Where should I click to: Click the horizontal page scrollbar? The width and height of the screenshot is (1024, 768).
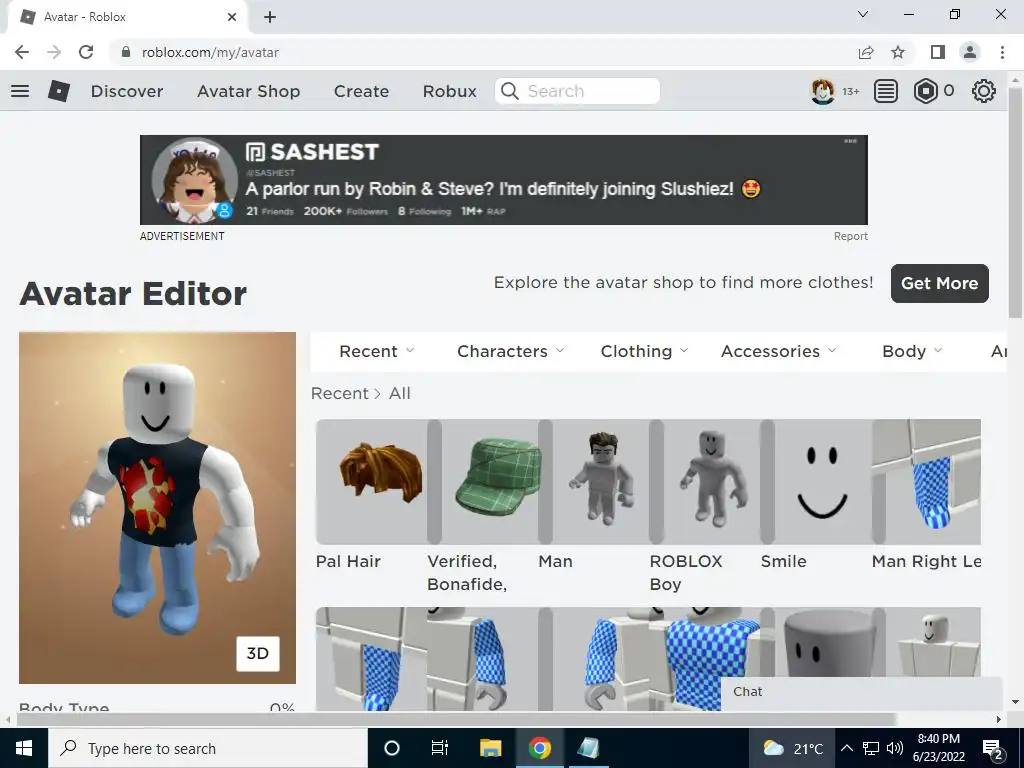(456, 719)
